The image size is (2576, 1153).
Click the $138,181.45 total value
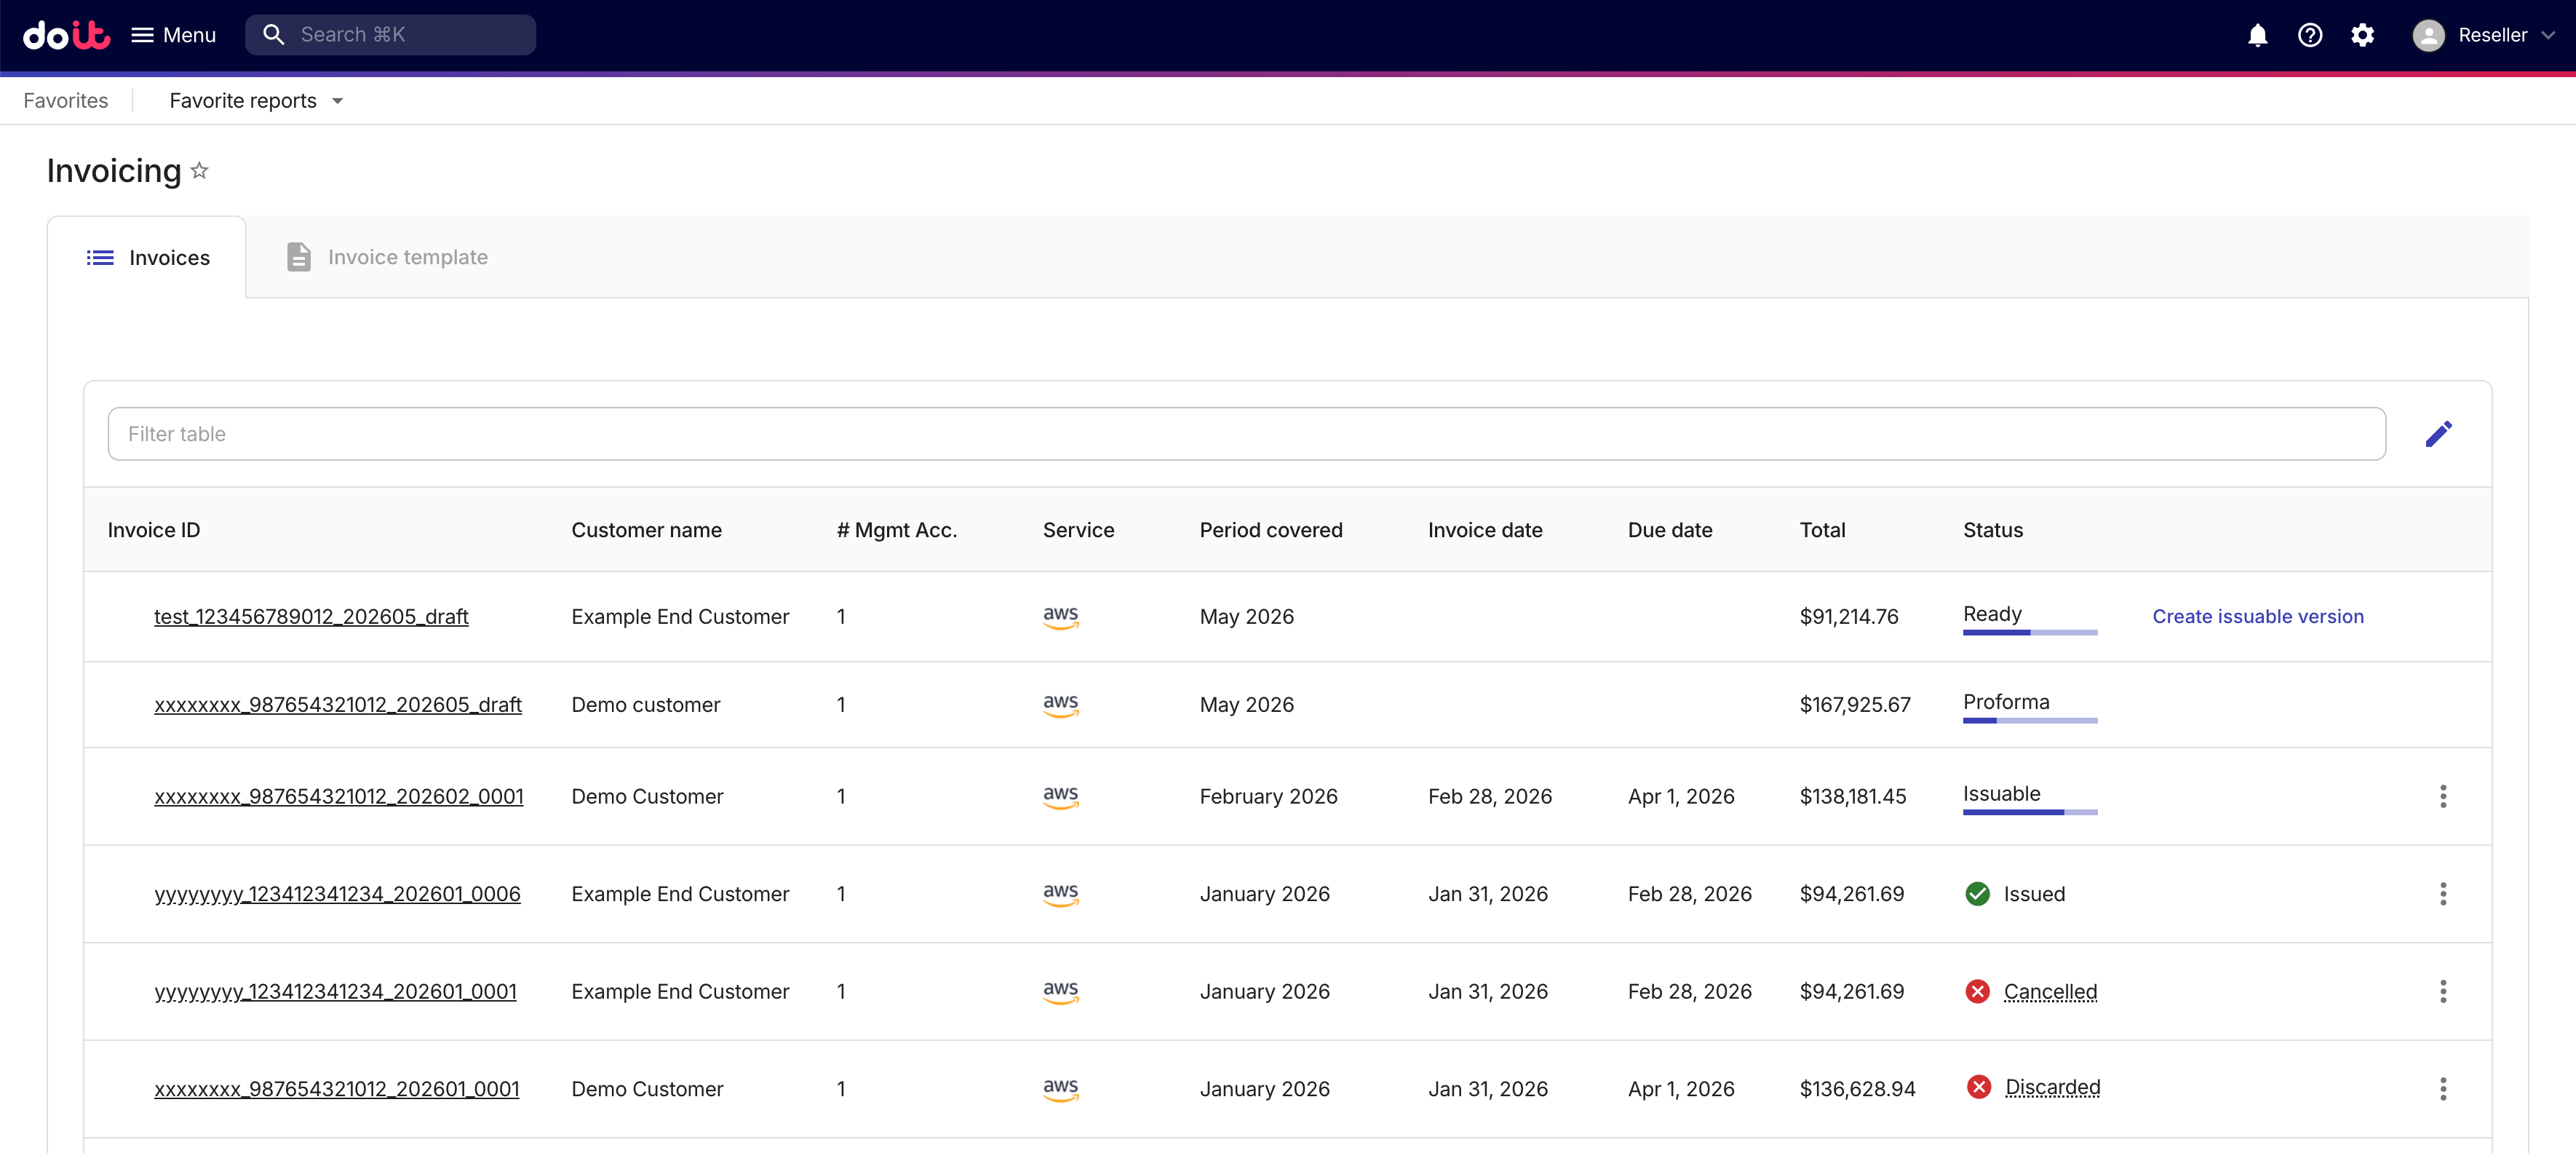tap(1852, 797)
